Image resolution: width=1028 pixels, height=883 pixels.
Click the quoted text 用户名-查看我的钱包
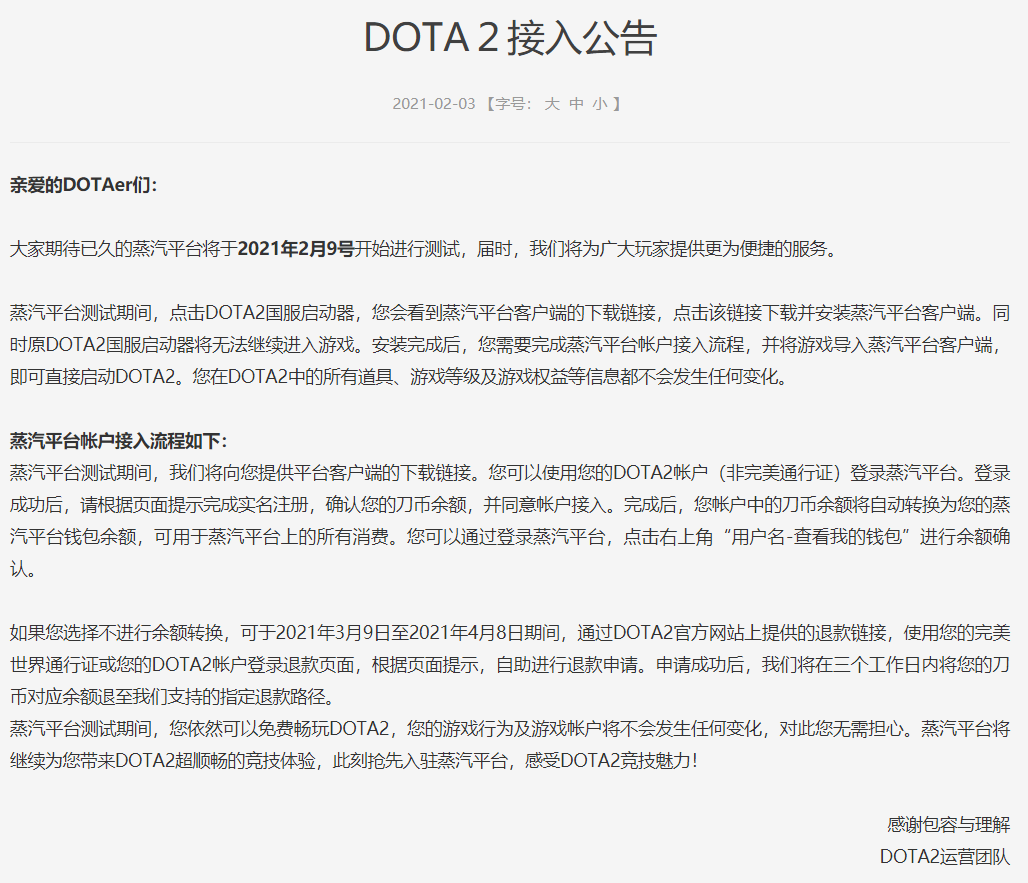(816, 537)
